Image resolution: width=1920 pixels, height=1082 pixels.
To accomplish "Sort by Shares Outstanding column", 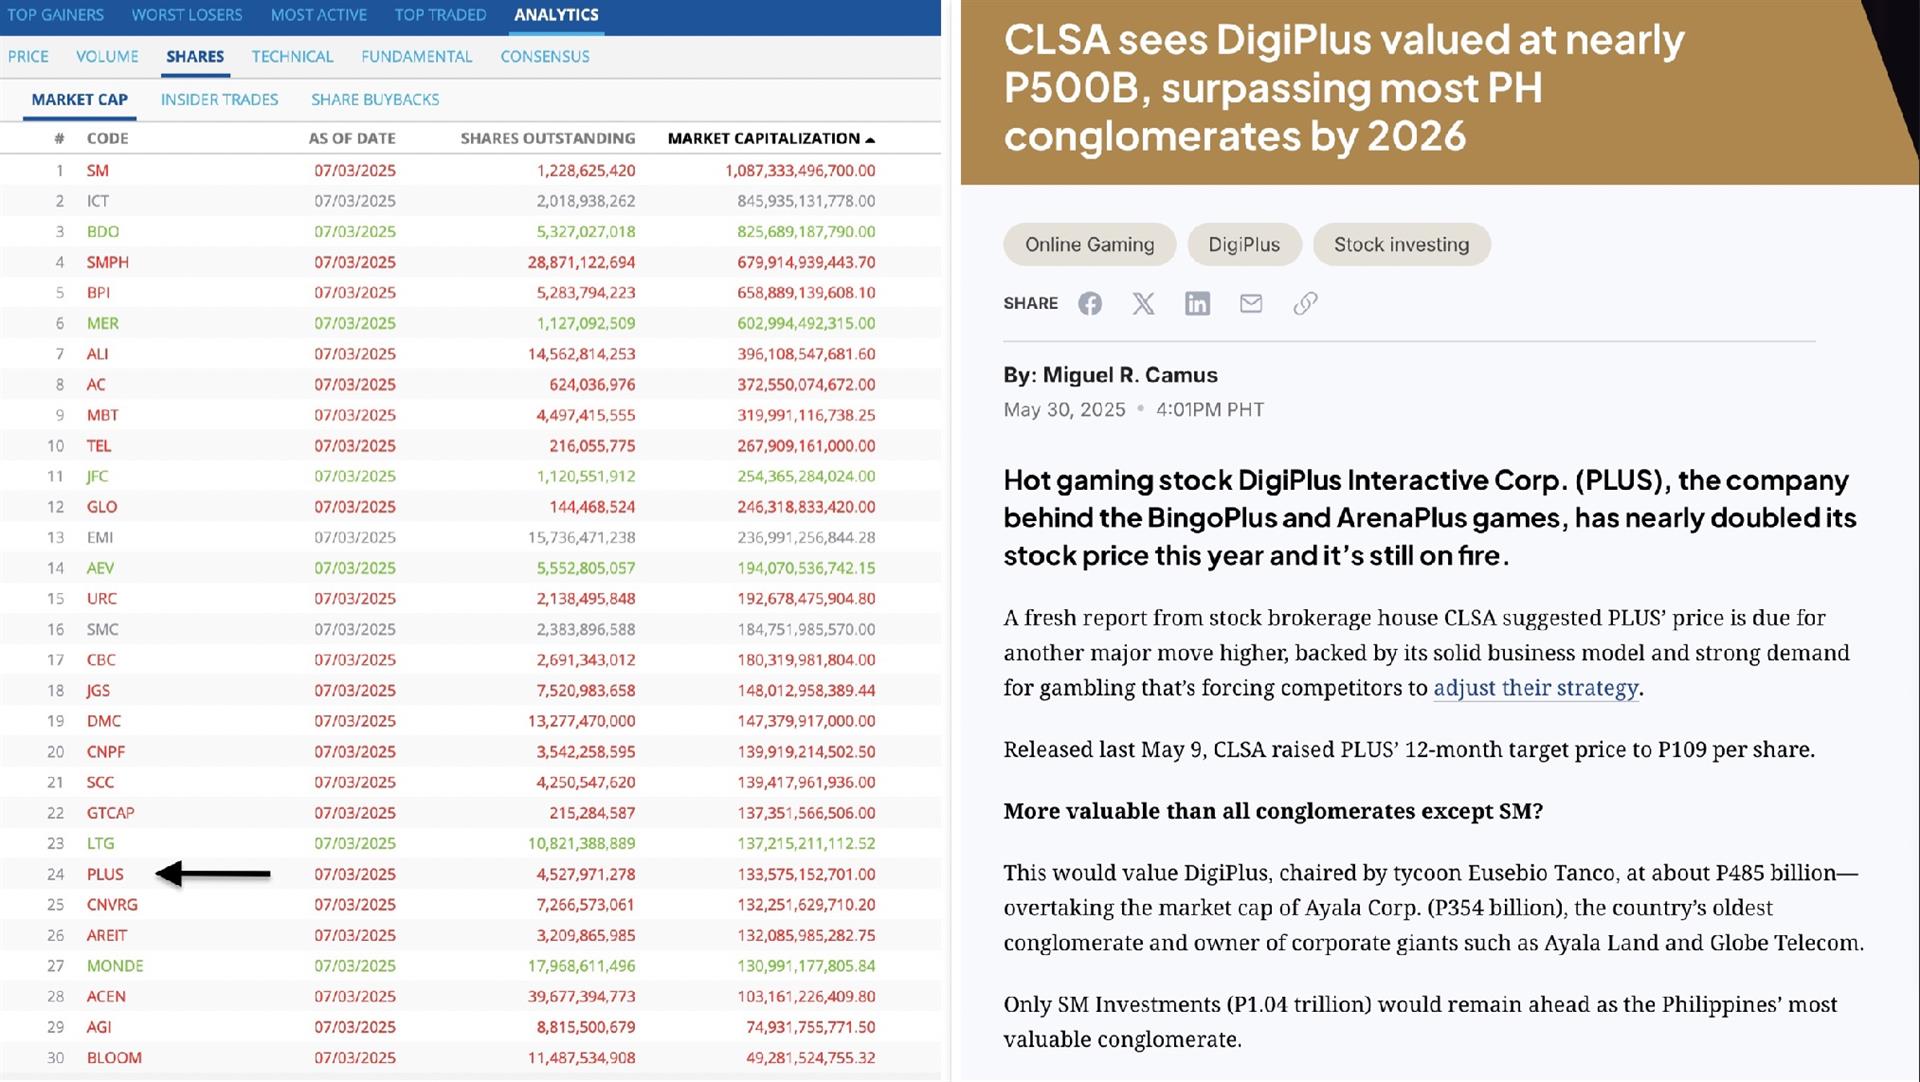I will (547, 139).
